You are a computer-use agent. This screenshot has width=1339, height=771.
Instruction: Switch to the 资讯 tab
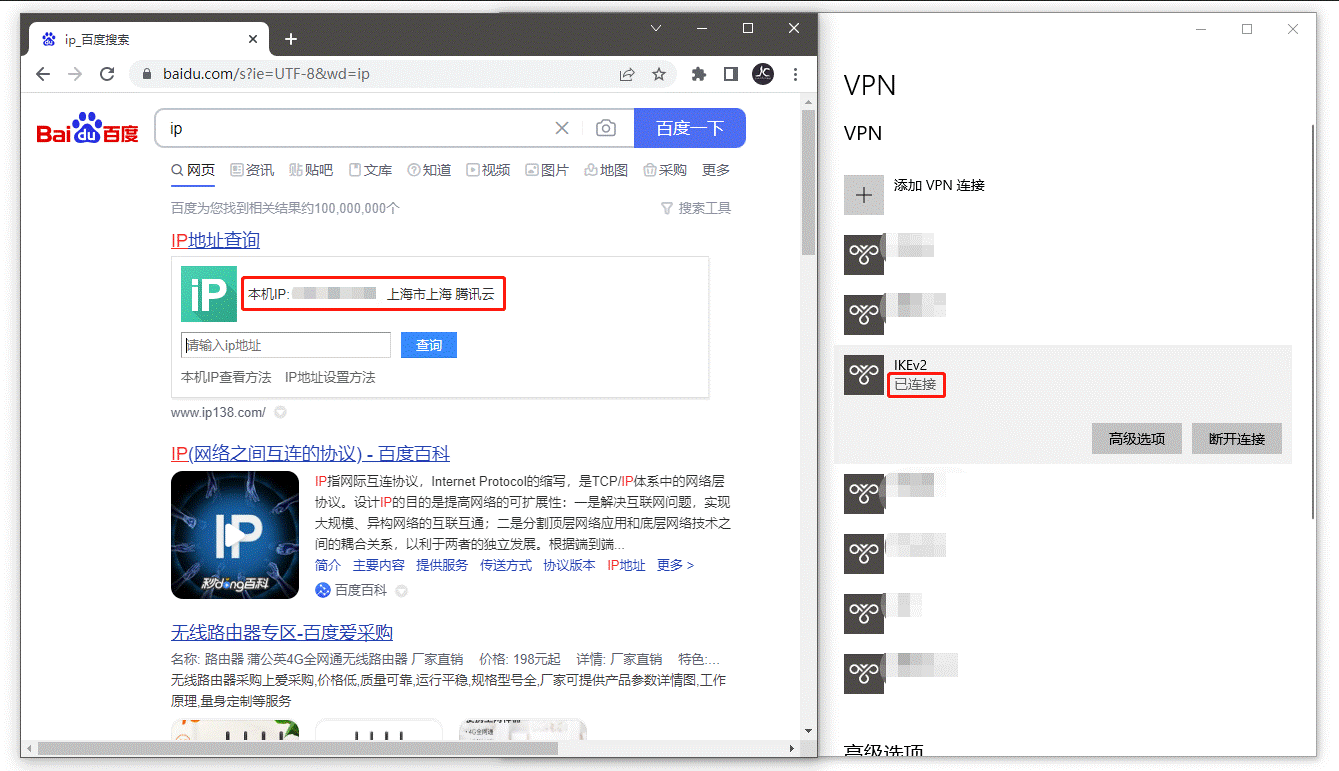point(252,170)
